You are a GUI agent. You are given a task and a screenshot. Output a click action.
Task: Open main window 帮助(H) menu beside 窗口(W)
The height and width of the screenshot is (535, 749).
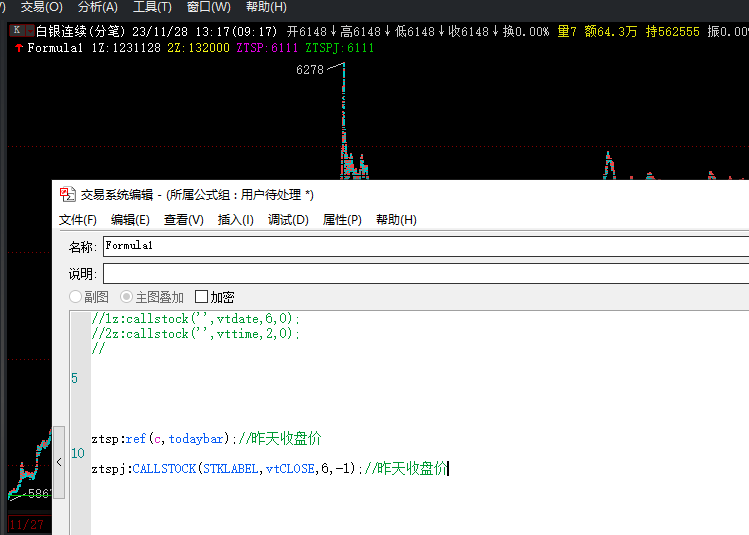point(266,7)
